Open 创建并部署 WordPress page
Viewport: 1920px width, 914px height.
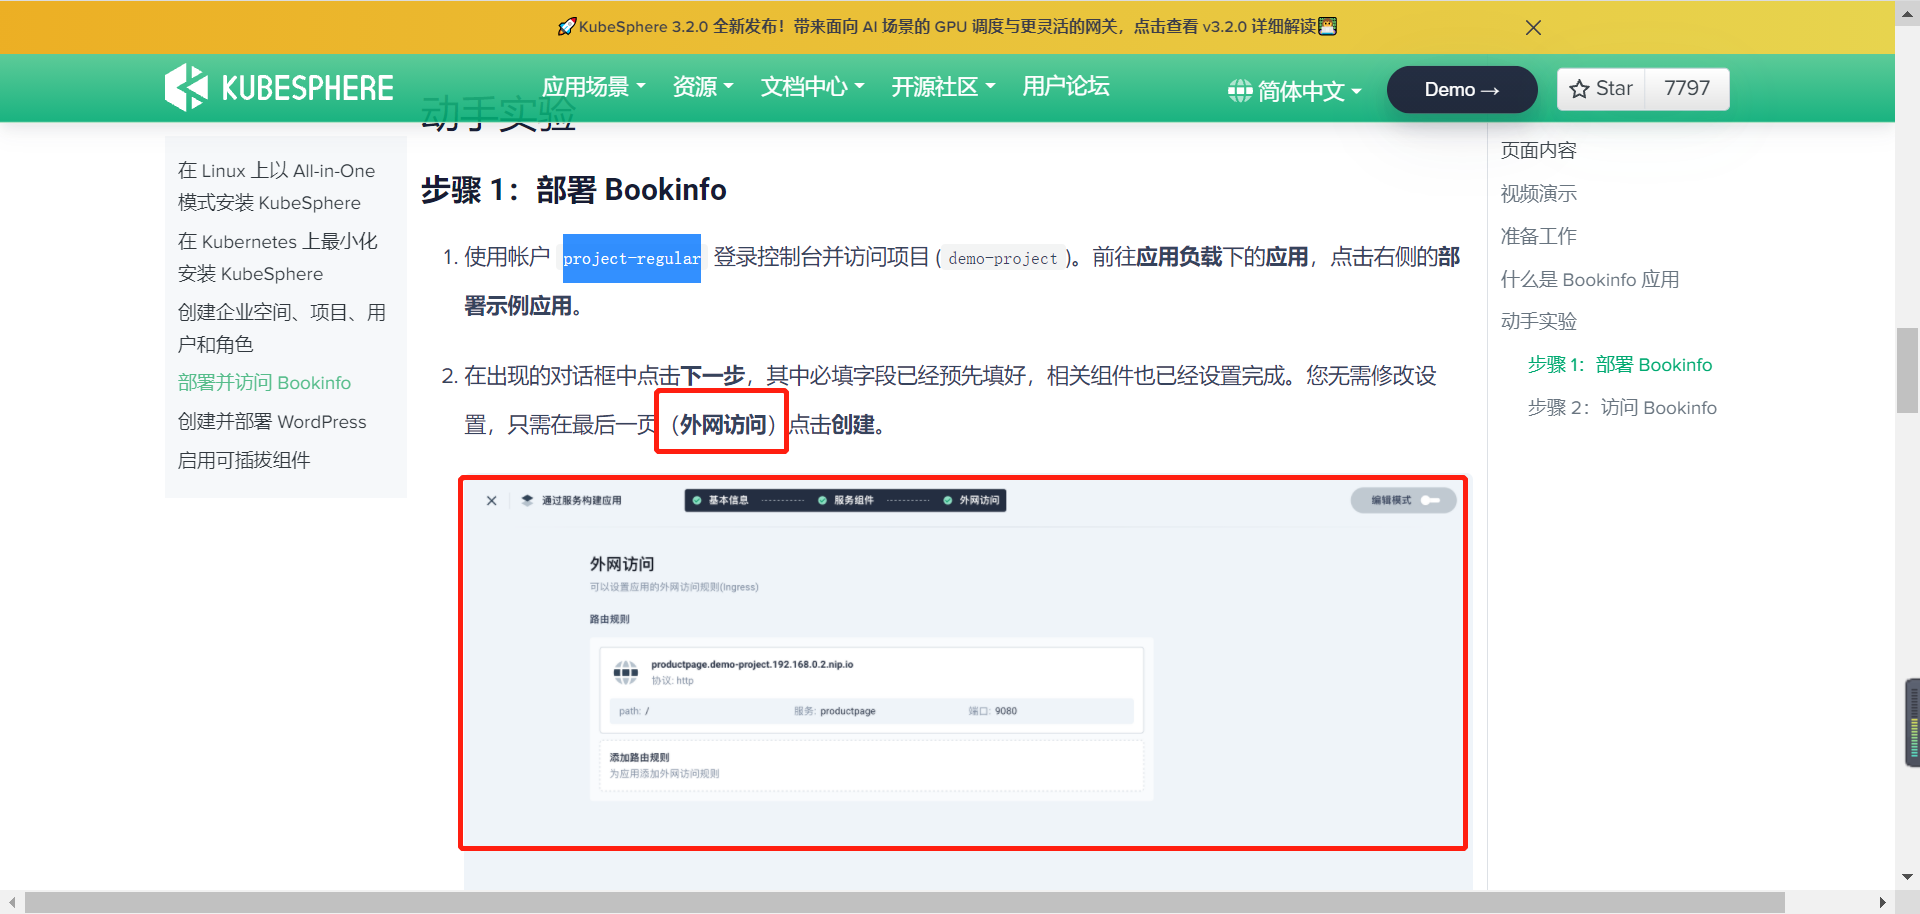click(x=272, y=422)
